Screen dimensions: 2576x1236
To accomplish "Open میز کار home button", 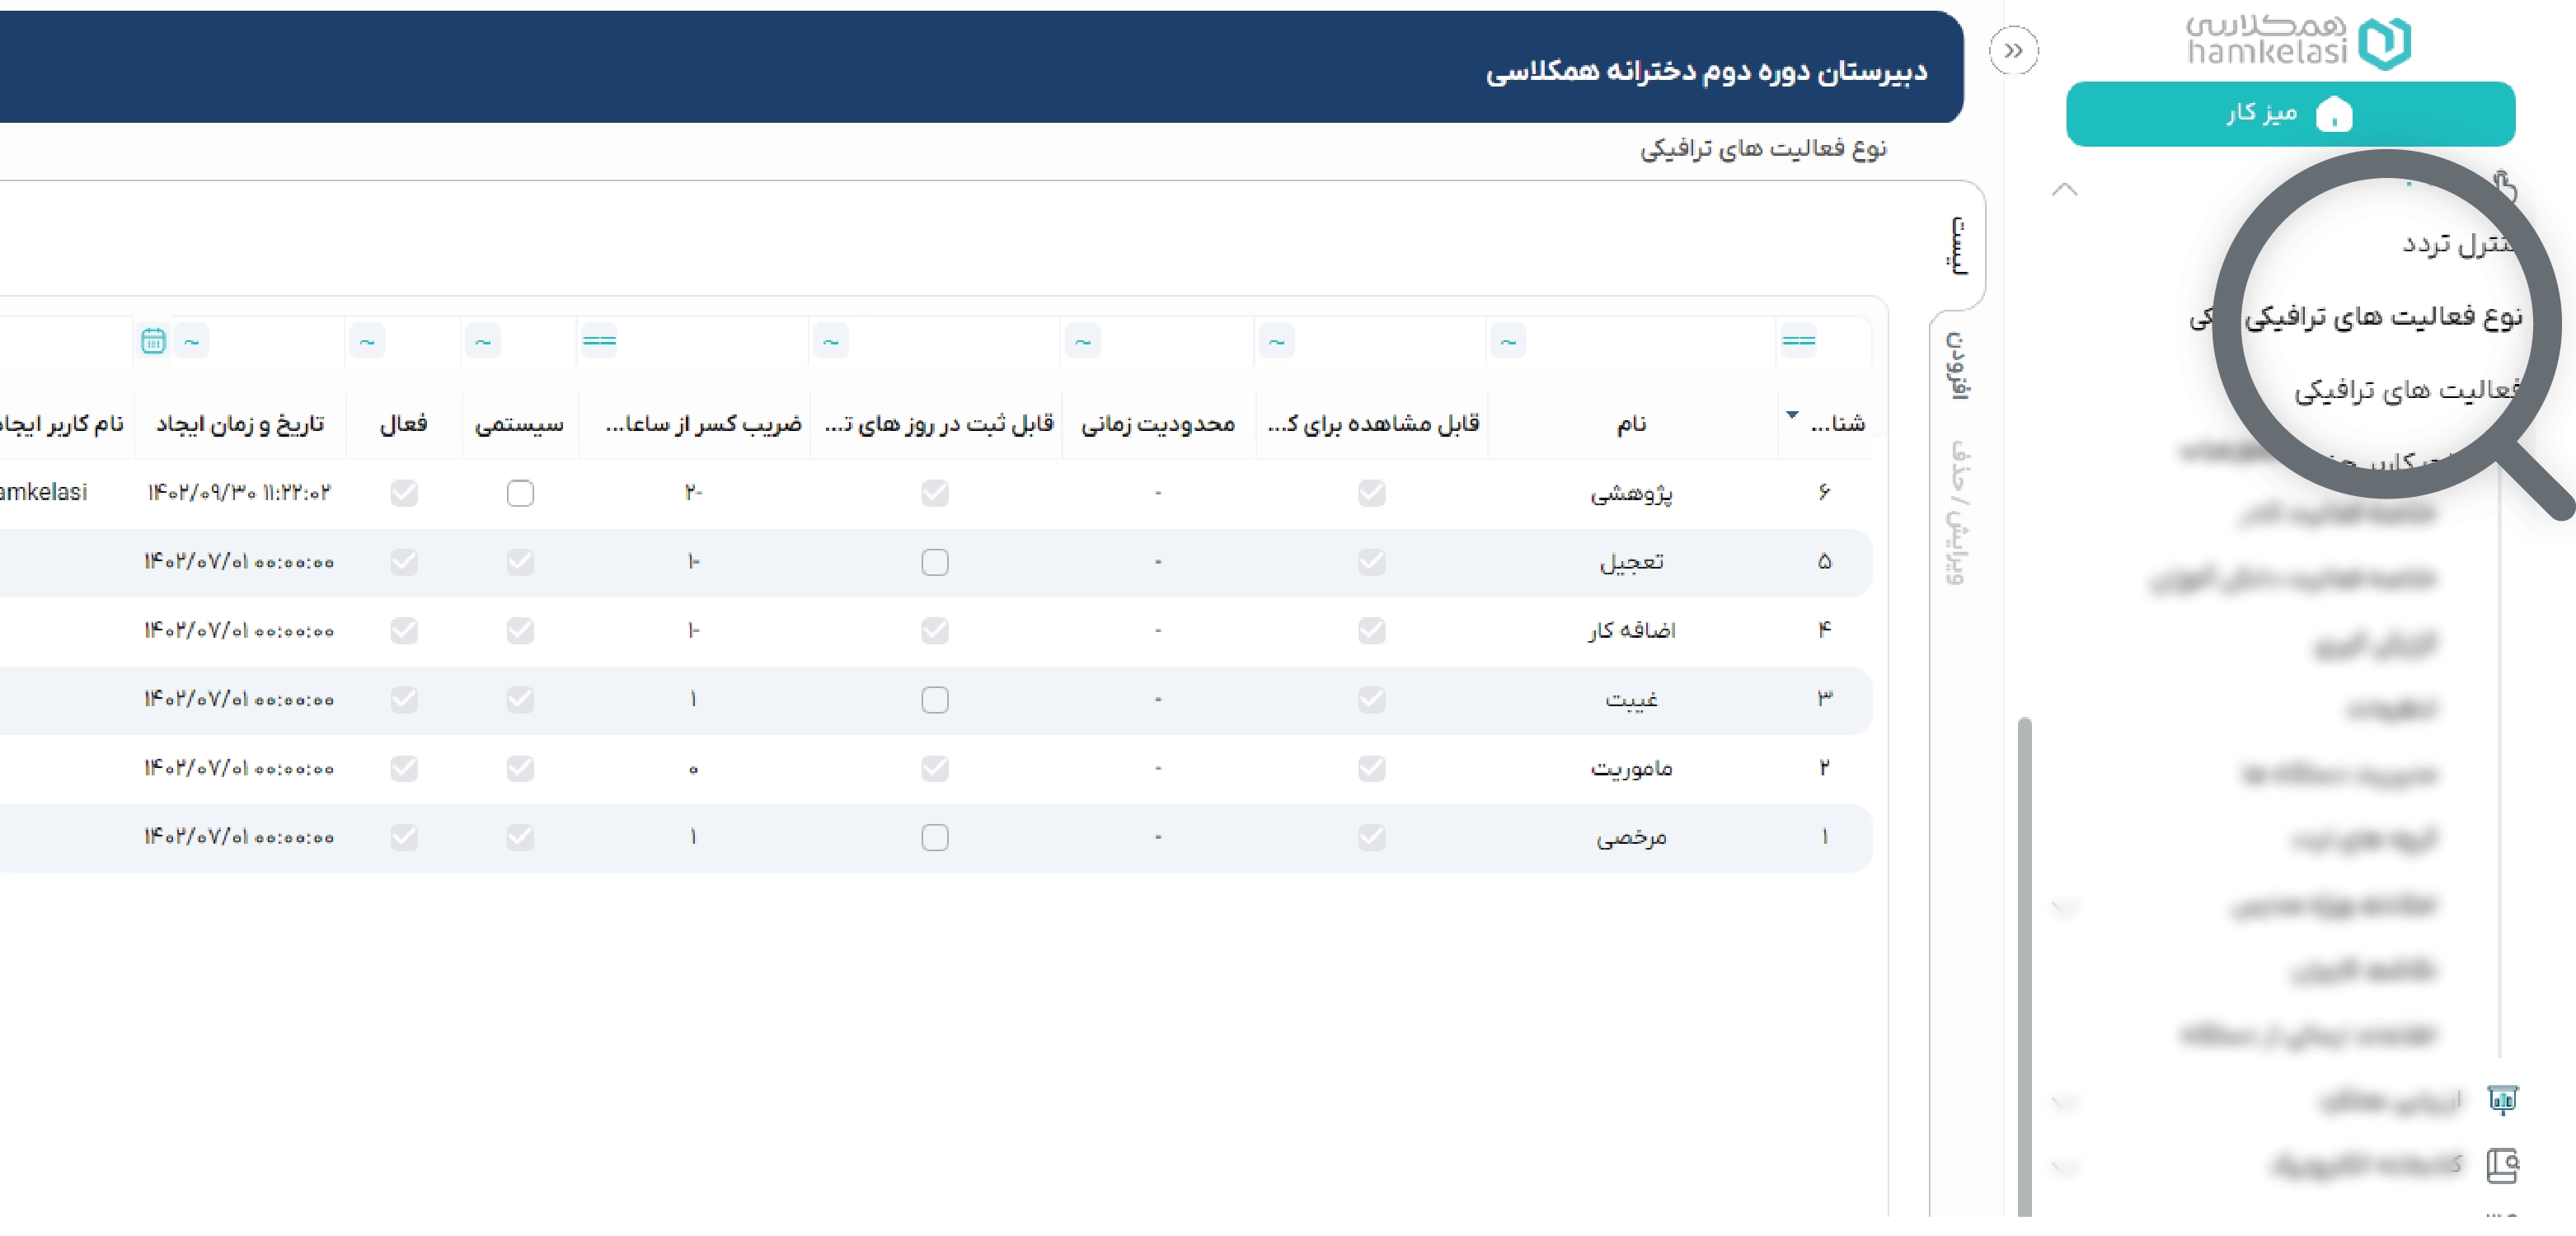I will pos(2290,114).
